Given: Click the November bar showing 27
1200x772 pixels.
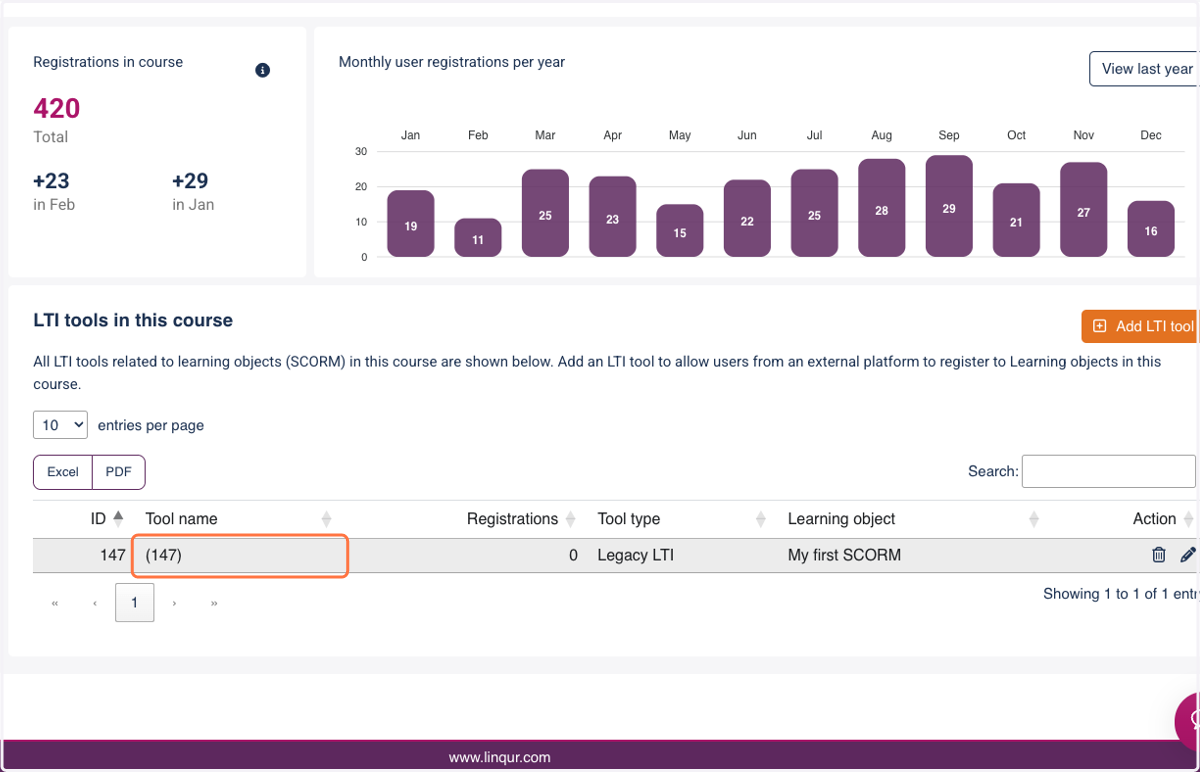Looking at the screenshot, I should (x=1084, y=209).
